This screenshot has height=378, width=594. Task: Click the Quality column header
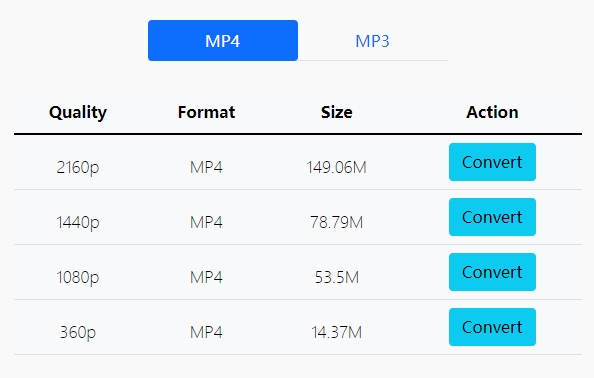pyautogui.click(x=78, y=112)
